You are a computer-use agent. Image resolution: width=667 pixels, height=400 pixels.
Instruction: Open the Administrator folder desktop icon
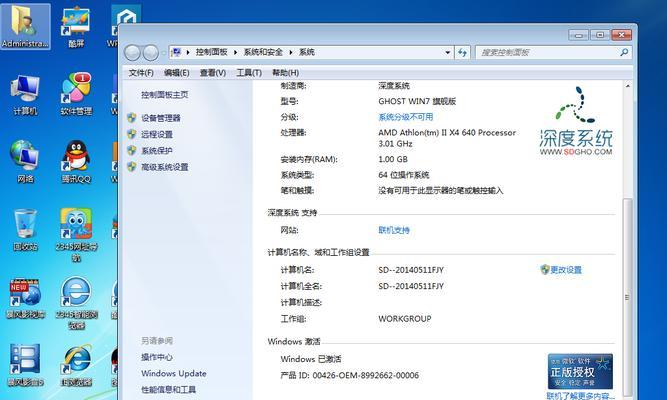click(25, 27)
